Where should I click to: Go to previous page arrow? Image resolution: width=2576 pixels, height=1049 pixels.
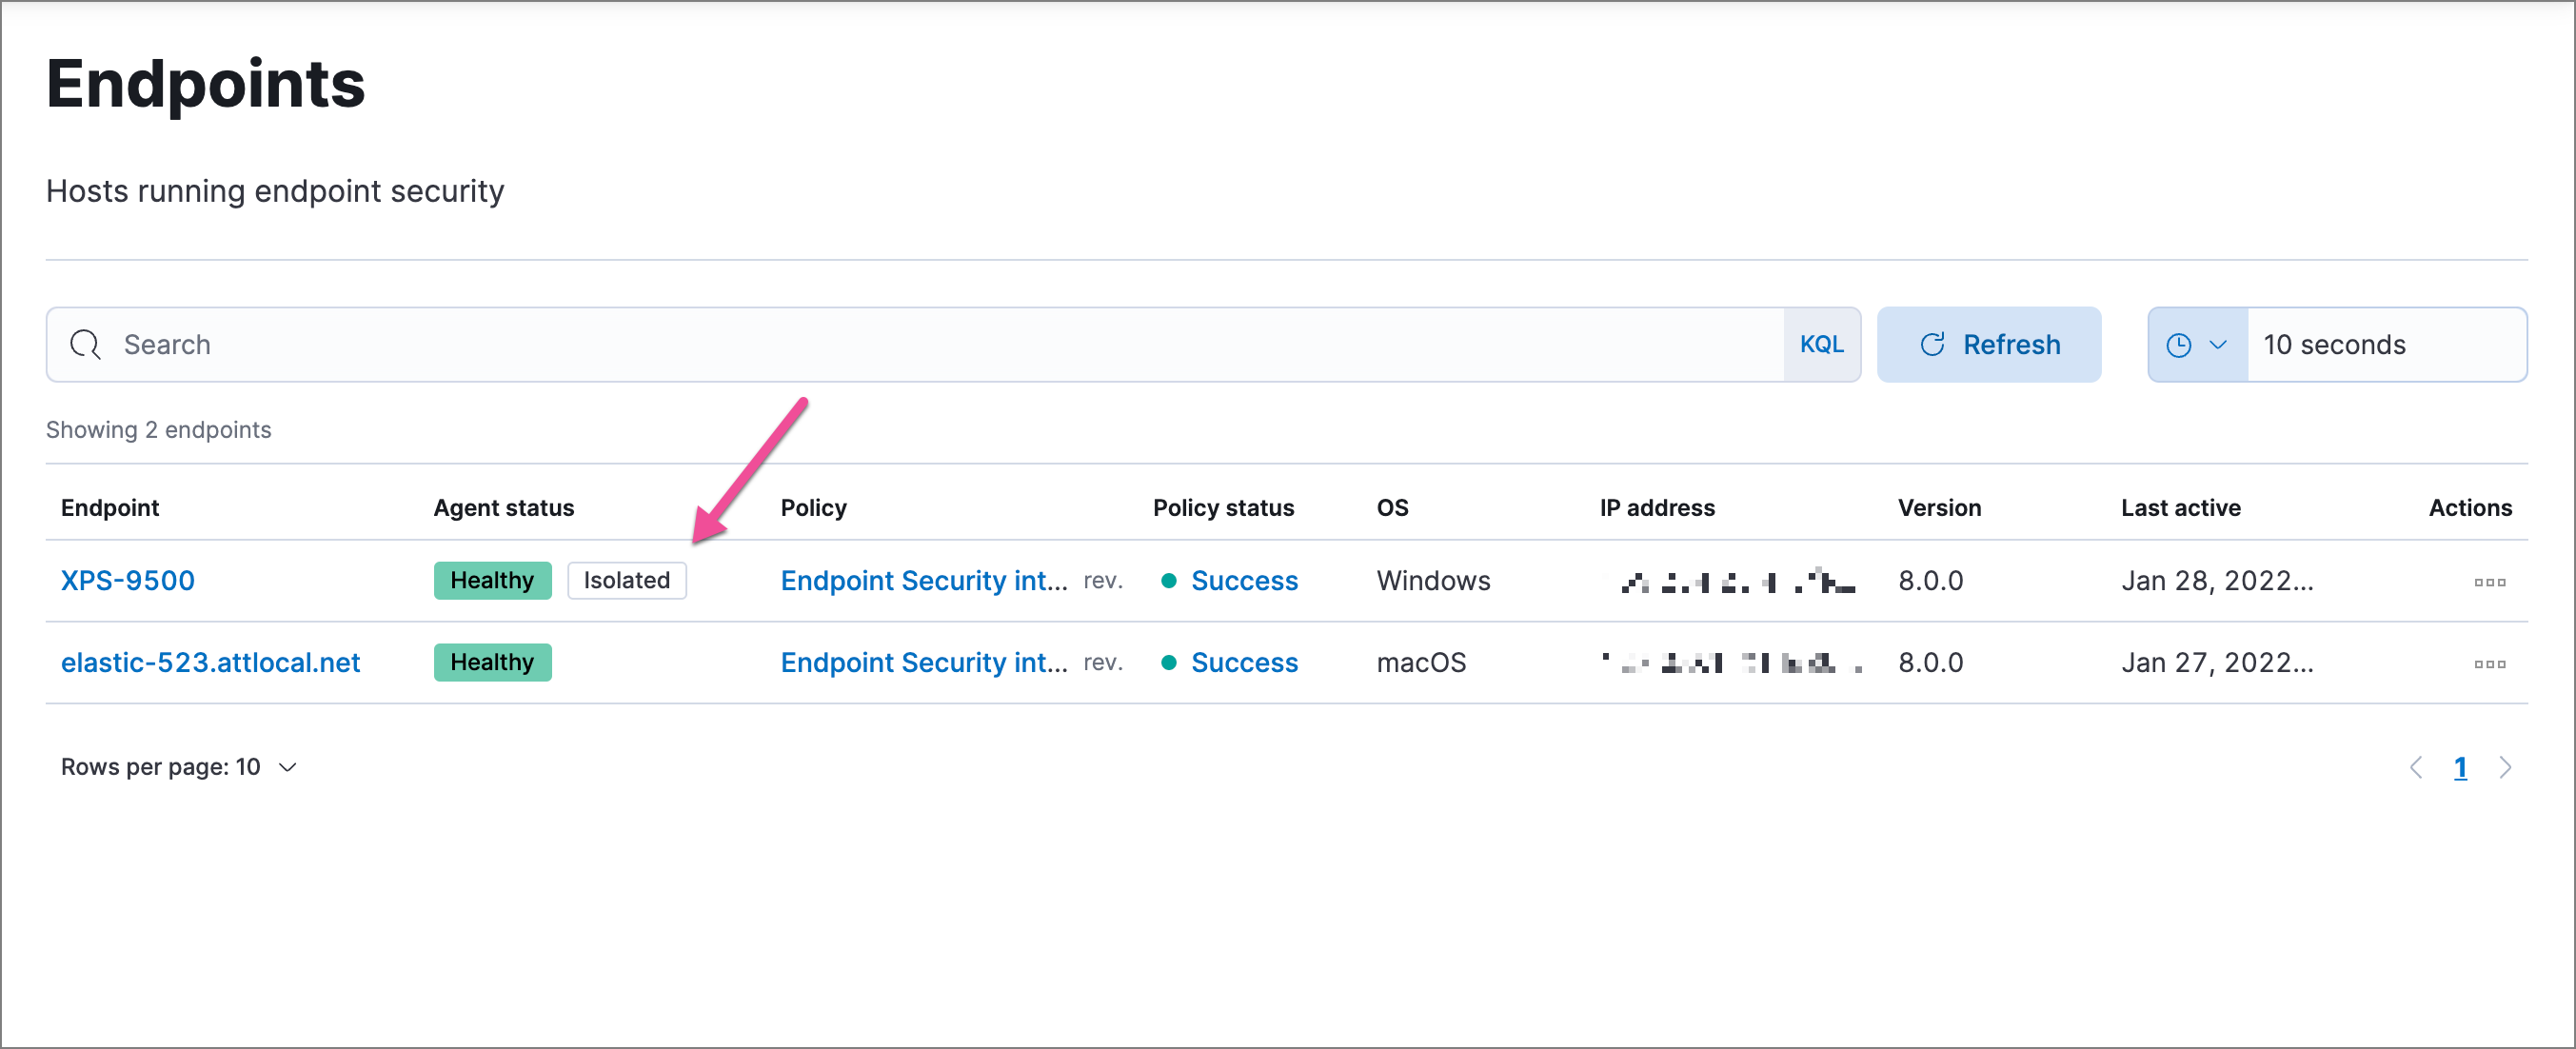click(x=2416, y=768)
